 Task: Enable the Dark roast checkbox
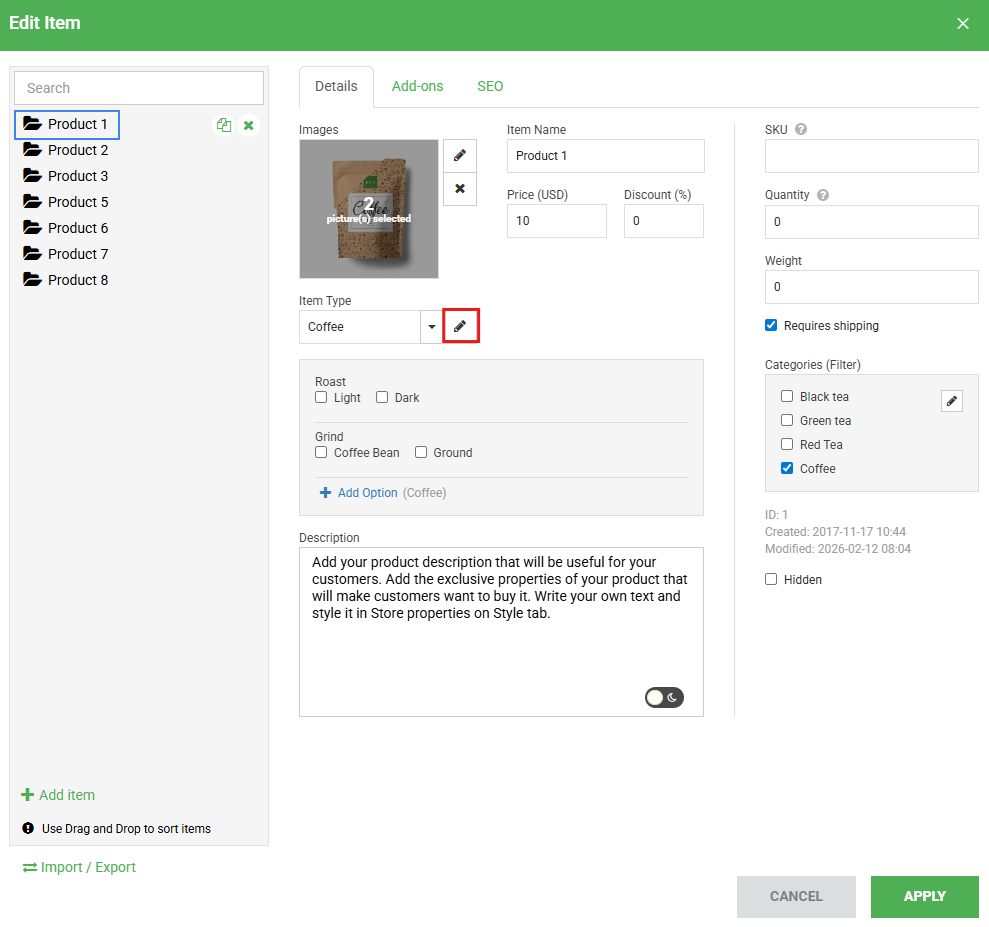click(382, 397)
